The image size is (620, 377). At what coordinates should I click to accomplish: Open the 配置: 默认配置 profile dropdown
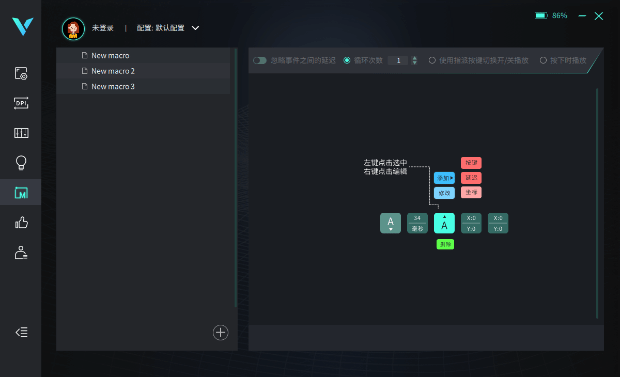168,28
